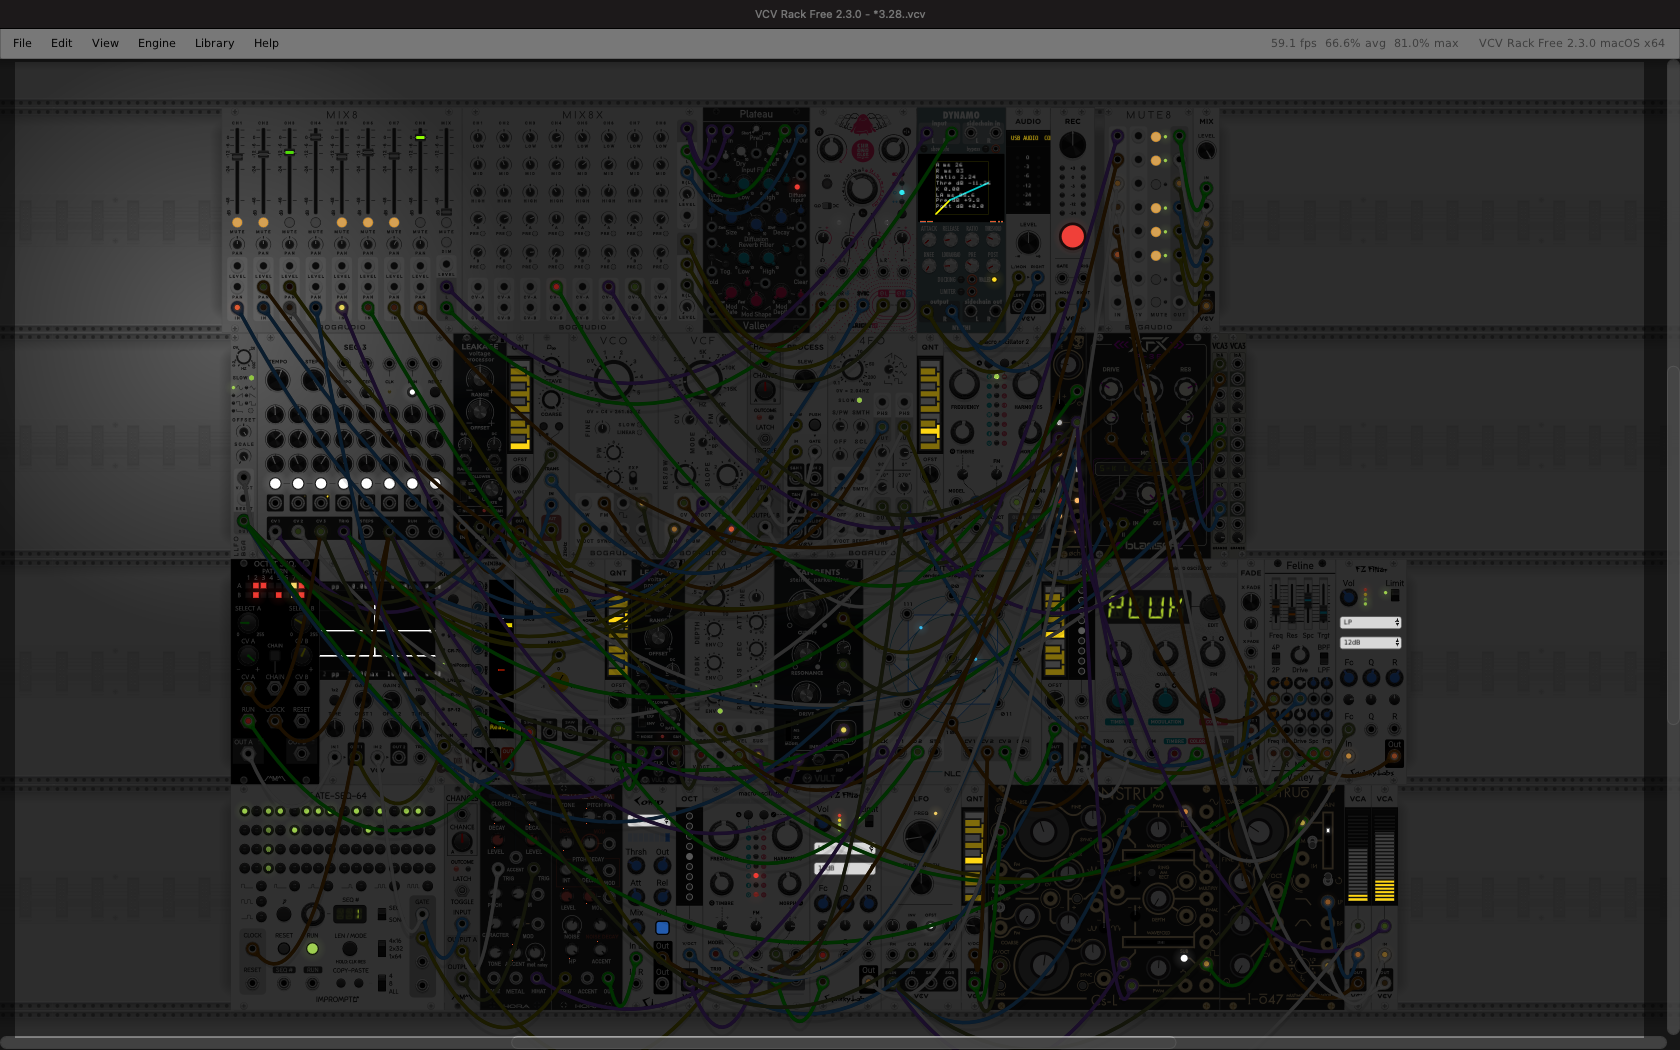Open the 12dB slope dropdown
The height and width of the screenshot is (1050, 1680).
[x=1370, y=642]
